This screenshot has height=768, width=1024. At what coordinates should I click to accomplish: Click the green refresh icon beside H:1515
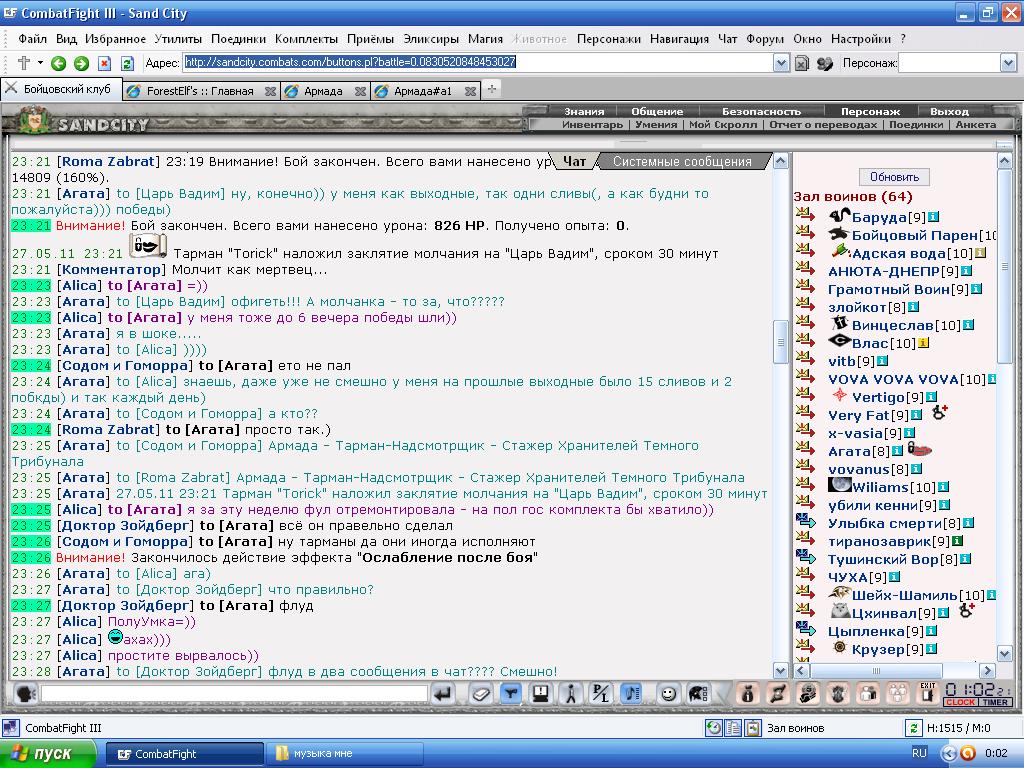pos(913,728)
